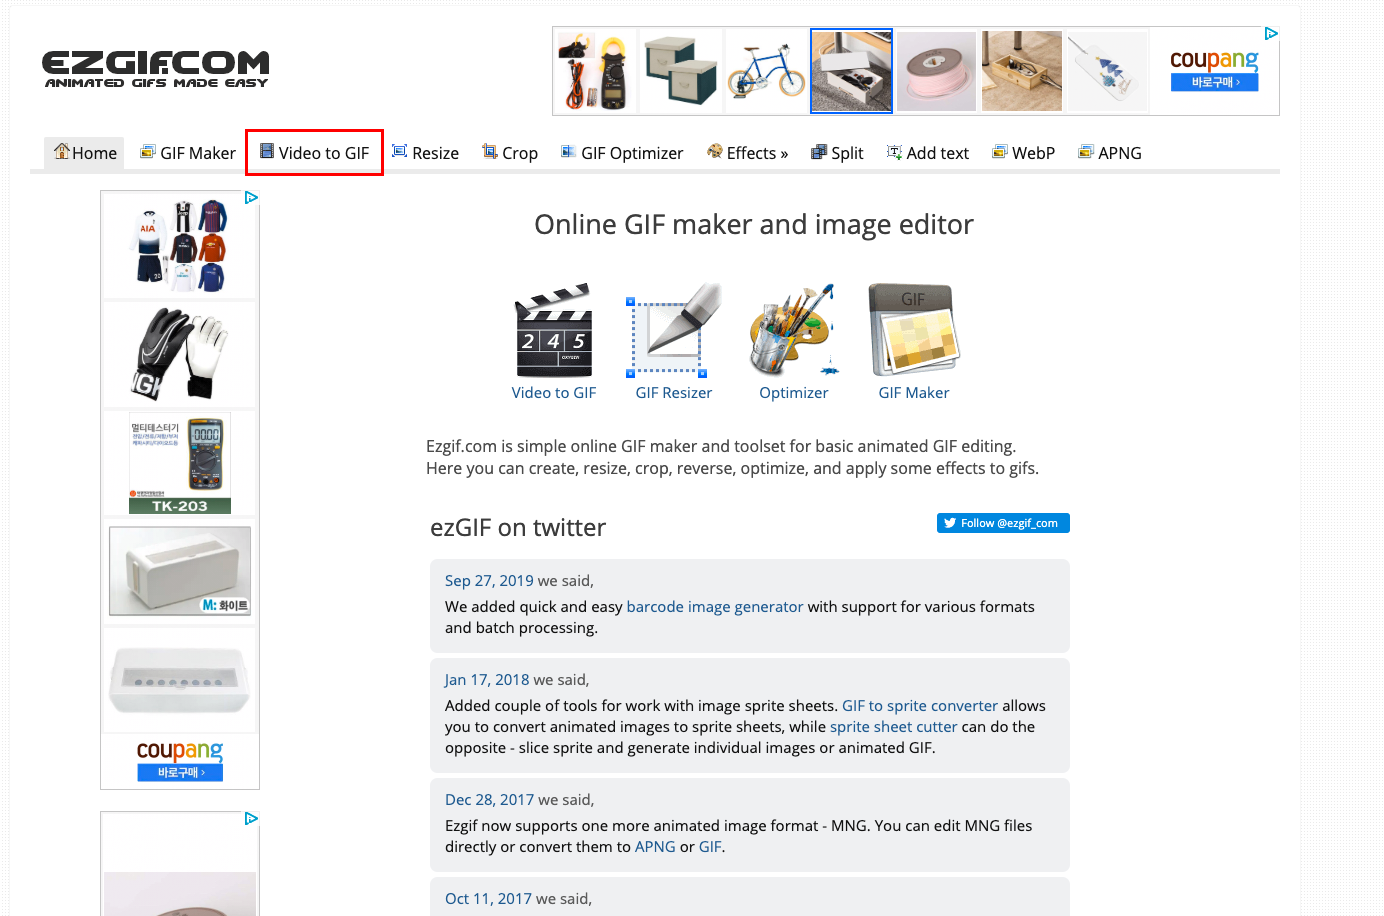Click the second sidebar ad AdChoices icon
Image resolution: width=1384 pixels, height=916 pixels.
click(x=251, y=819)
